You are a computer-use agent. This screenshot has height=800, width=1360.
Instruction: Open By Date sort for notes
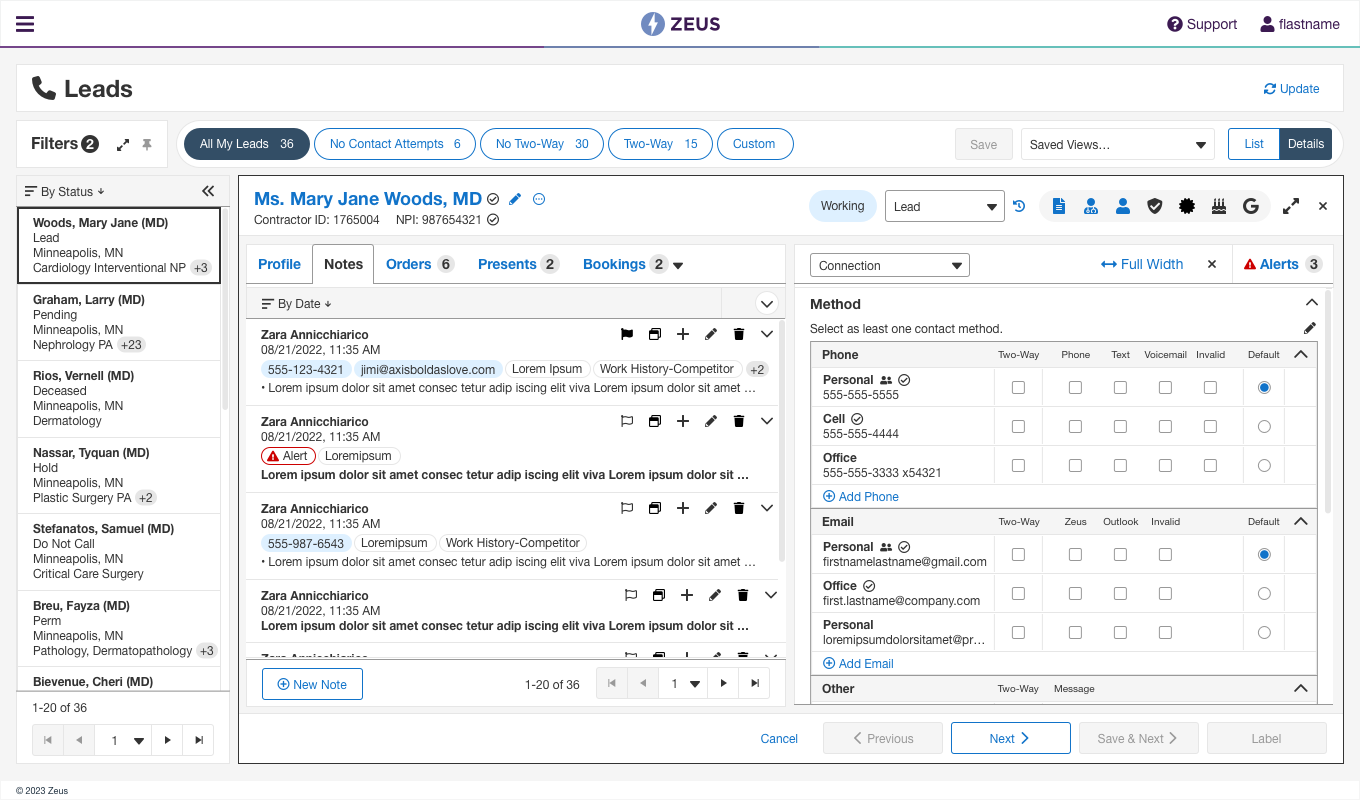(296, 303)
